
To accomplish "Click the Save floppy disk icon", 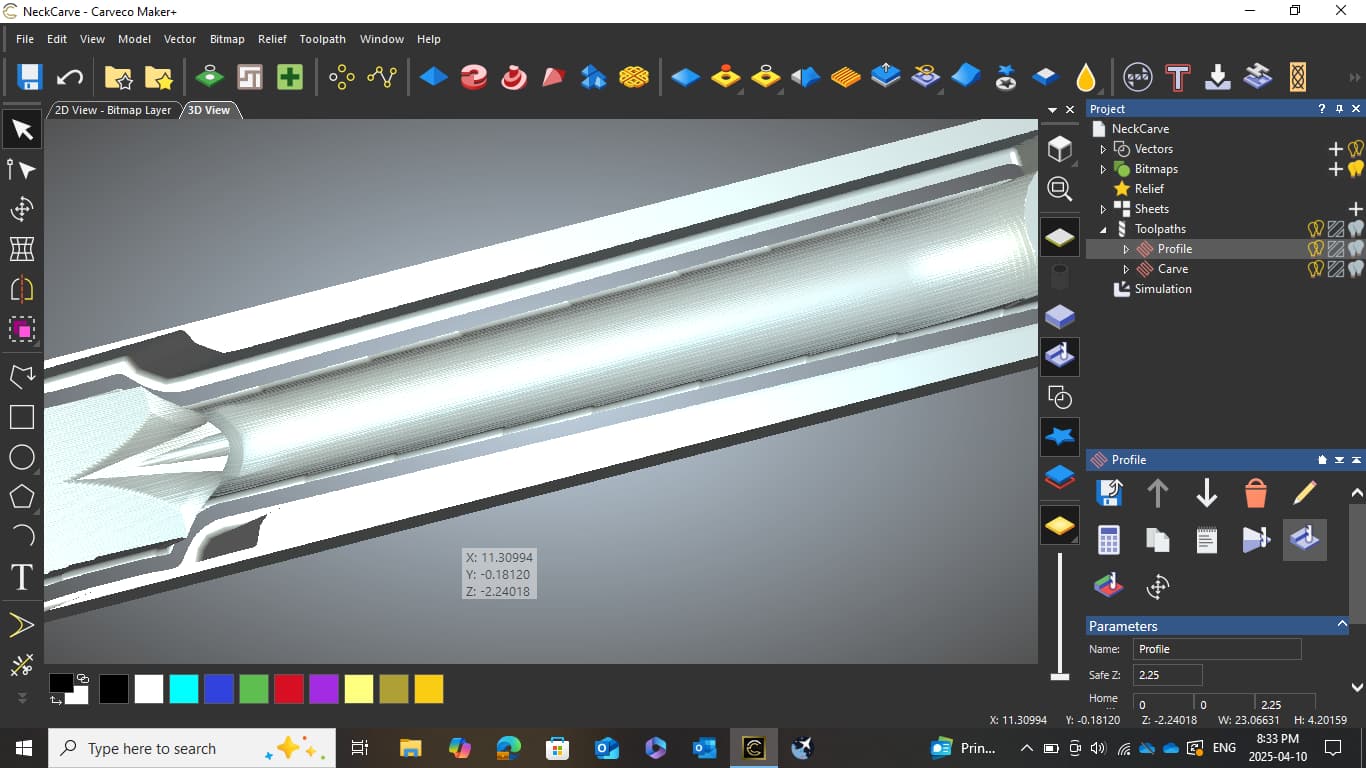I will click(29, 77).
